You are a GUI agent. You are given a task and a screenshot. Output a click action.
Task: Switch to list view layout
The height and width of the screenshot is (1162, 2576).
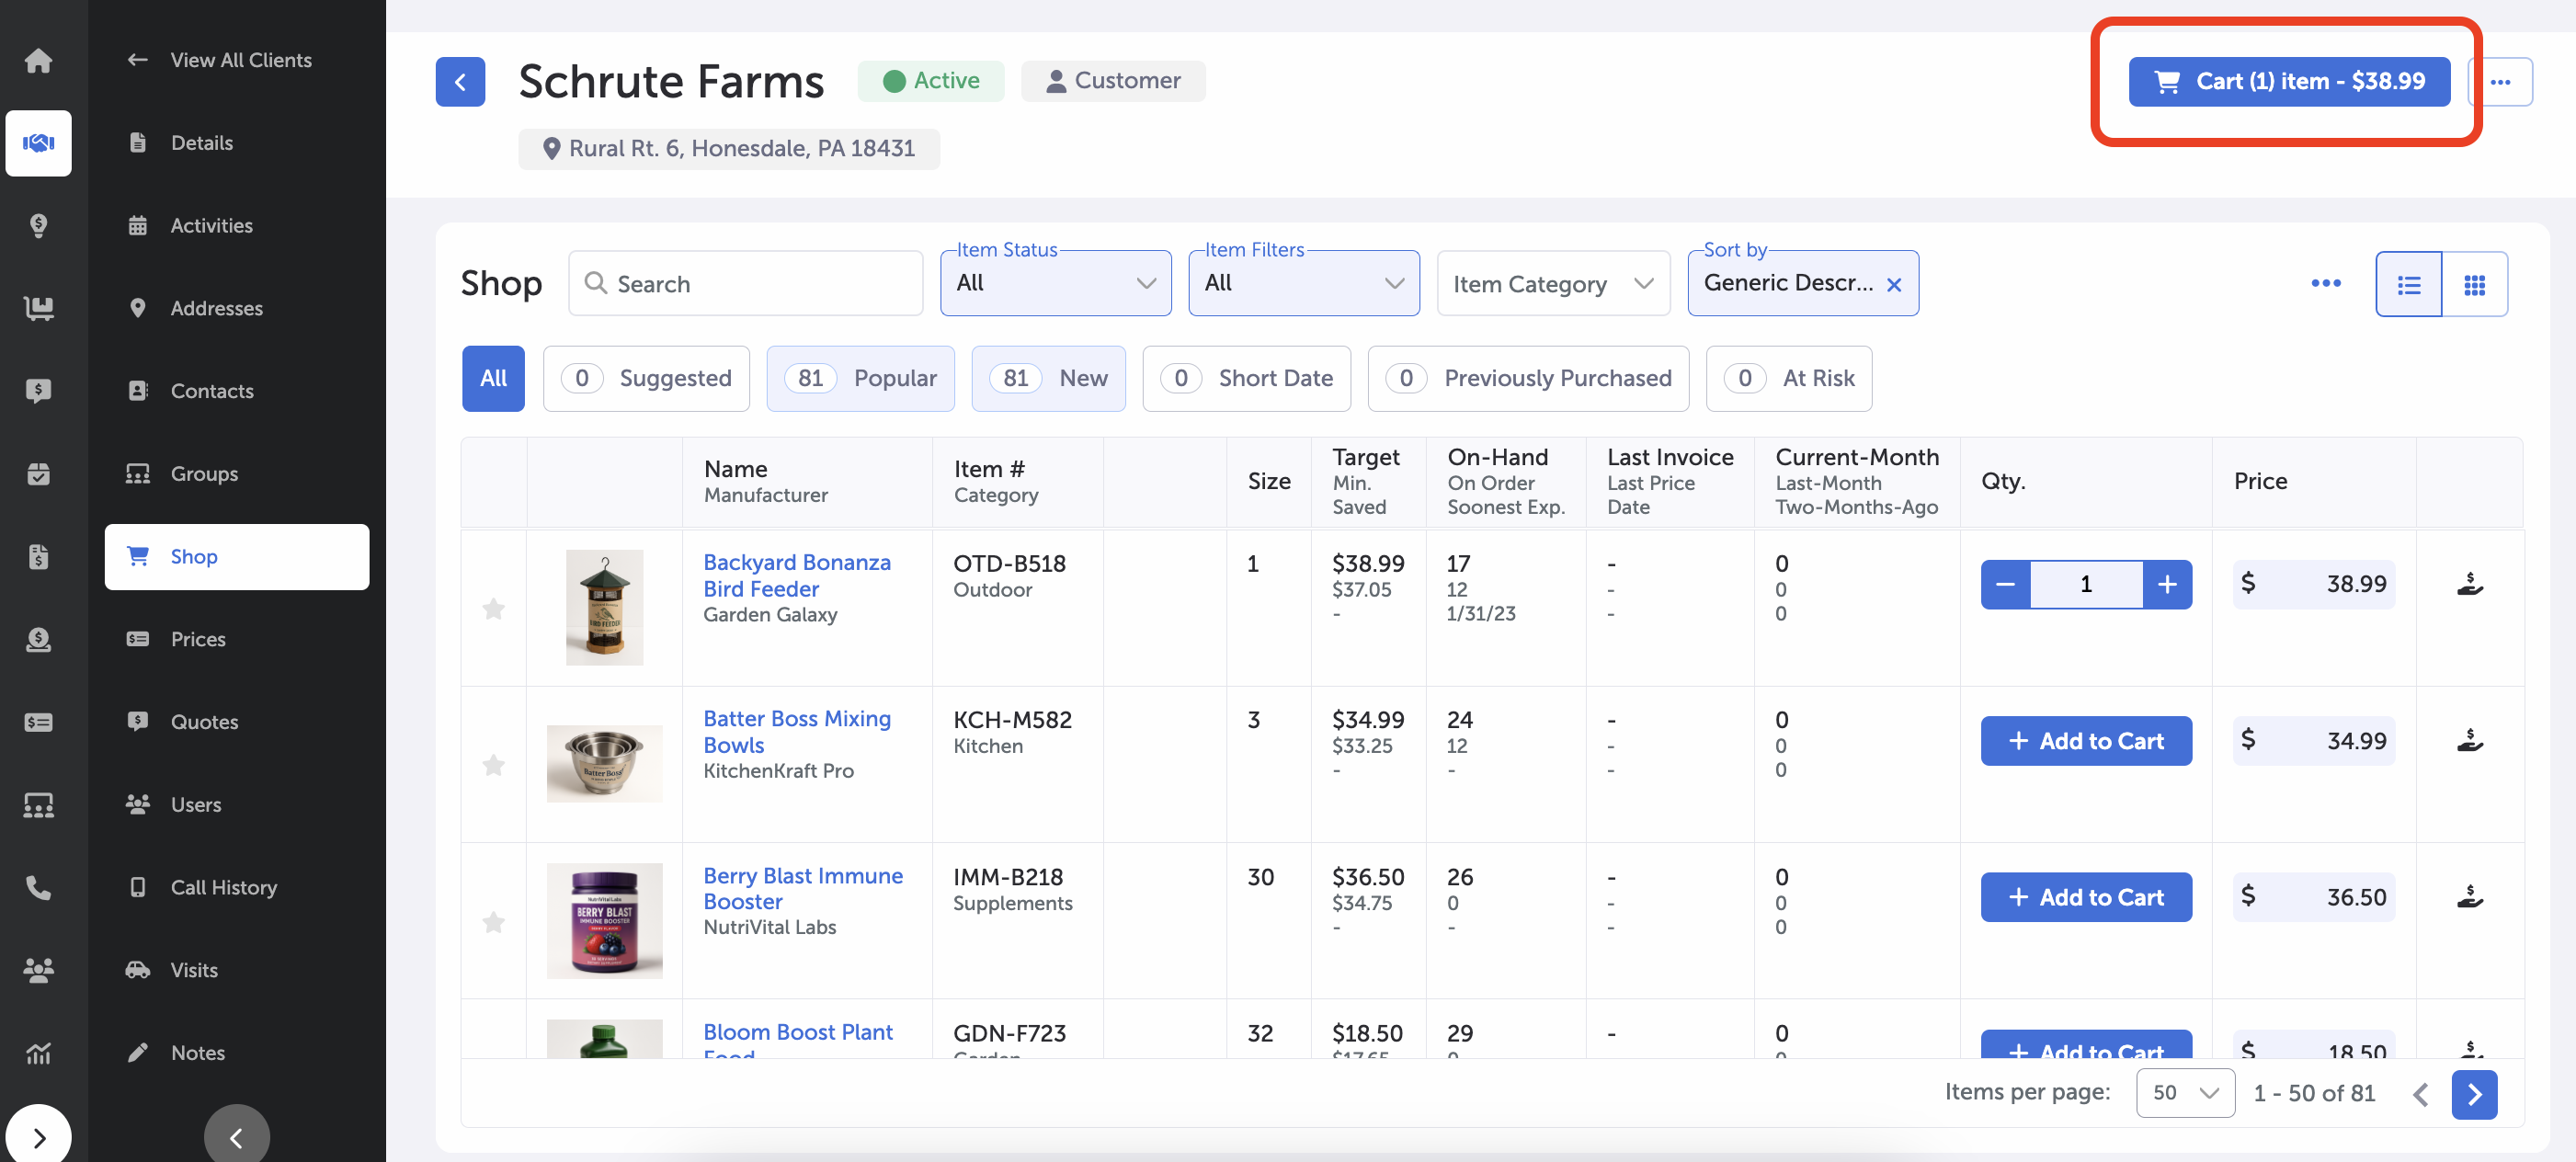coord(2408,285)
